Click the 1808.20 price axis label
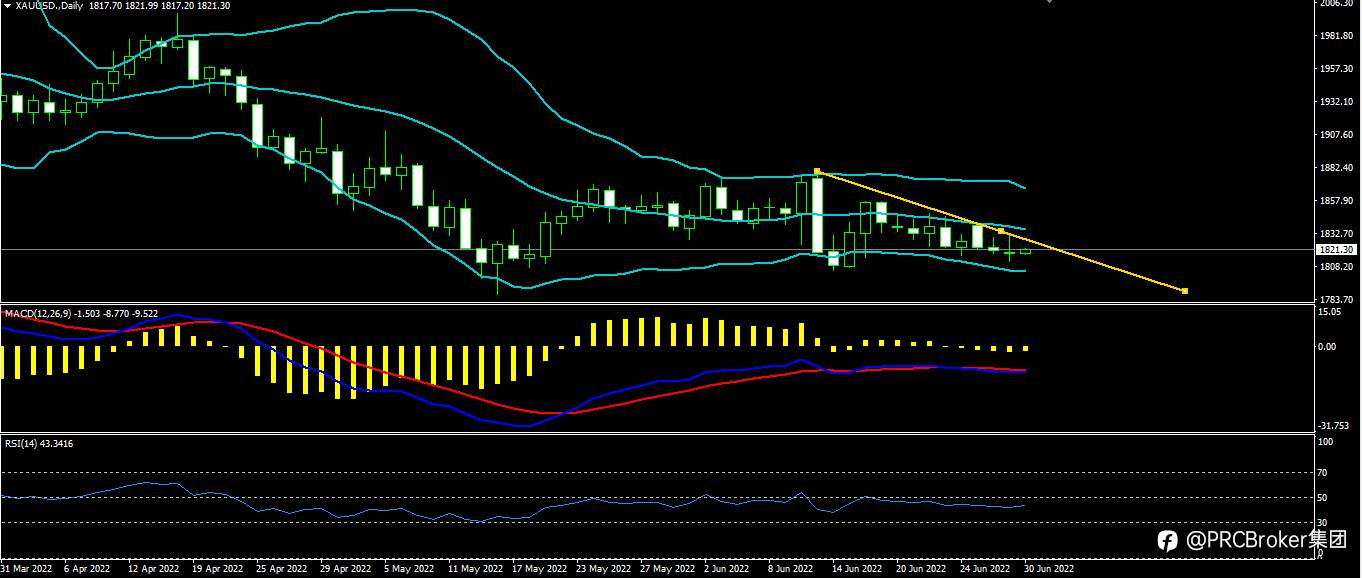 [x=1336, y=267]
